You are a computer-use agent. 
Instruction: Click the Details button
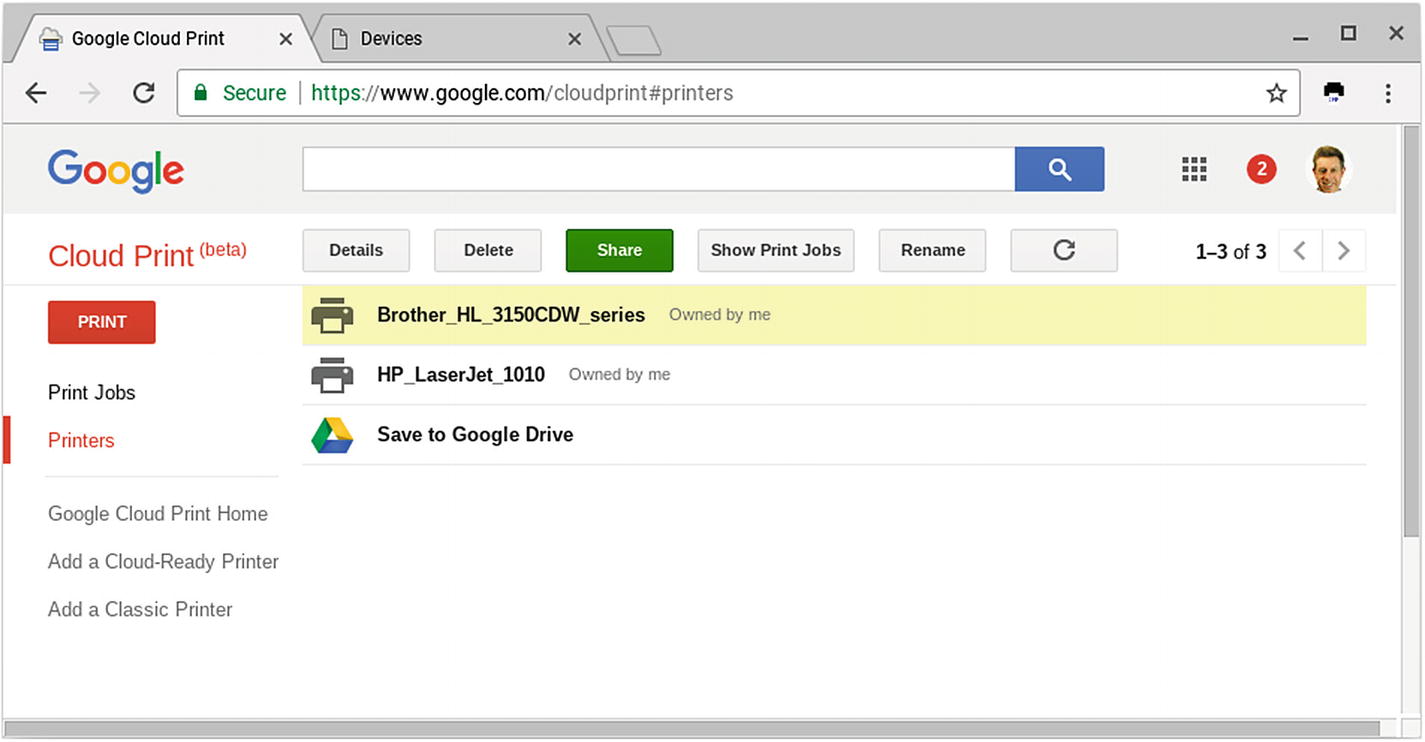(x=356, y=250)
